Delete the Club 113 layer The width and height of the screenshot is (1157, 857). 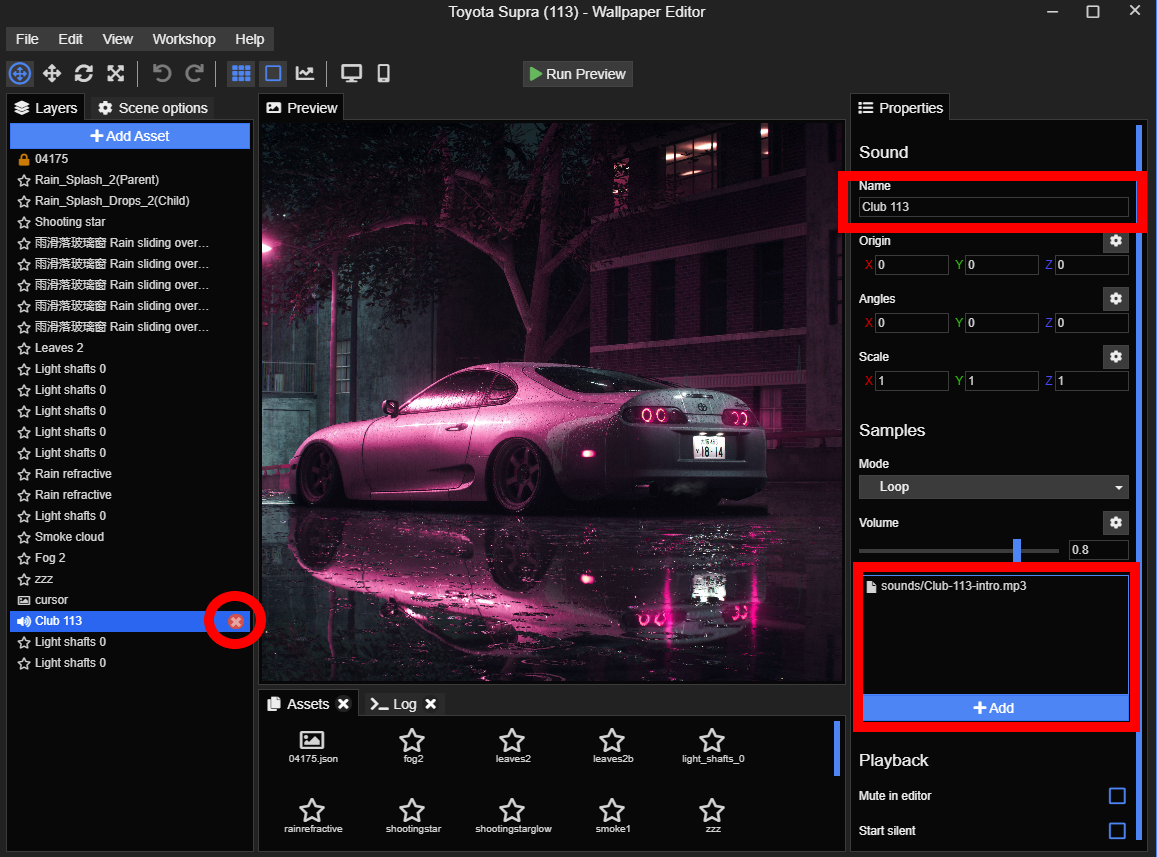pyautogui.click(x=235, y=622)
